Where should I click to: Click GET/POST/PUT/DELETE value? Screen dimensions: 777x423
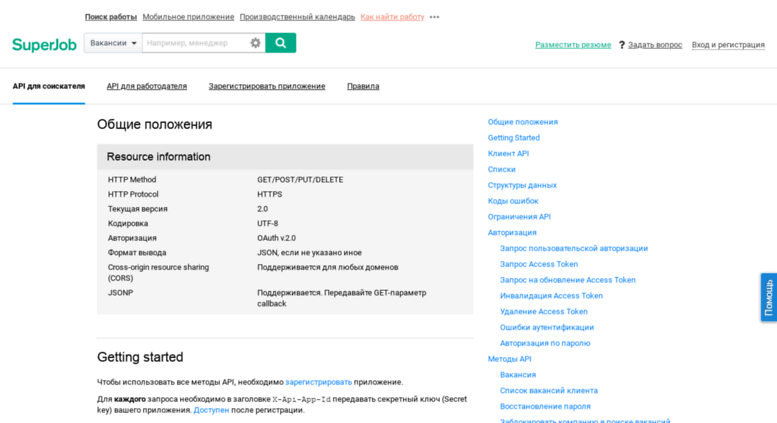pos(300,180)
